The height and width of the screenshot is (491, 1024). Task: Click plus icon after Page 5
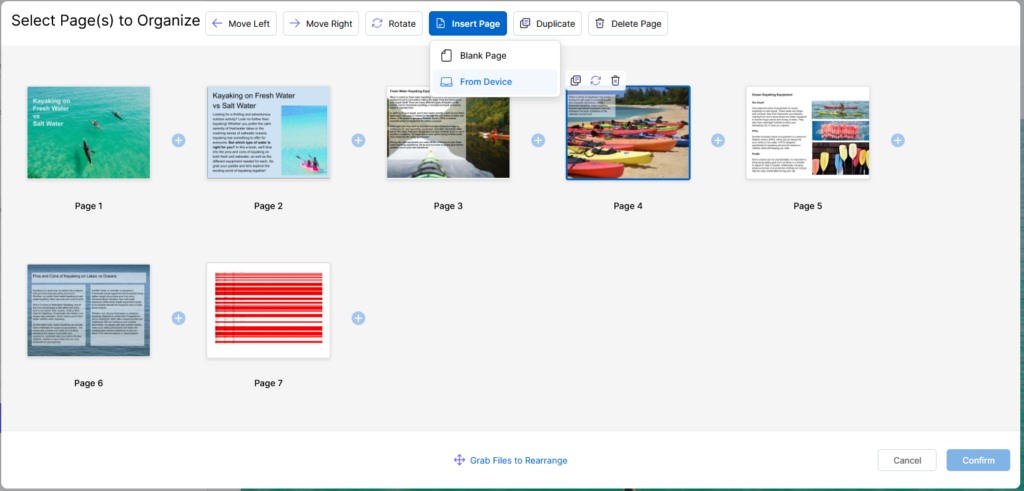tap(898, 140)
